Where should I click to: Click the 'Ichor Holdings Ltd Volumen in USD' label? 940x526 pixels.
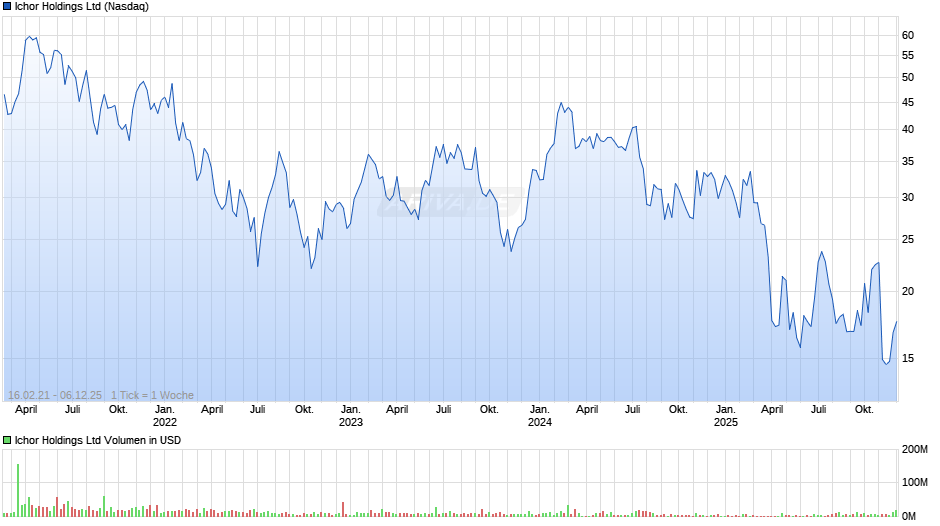click(98, 440)
